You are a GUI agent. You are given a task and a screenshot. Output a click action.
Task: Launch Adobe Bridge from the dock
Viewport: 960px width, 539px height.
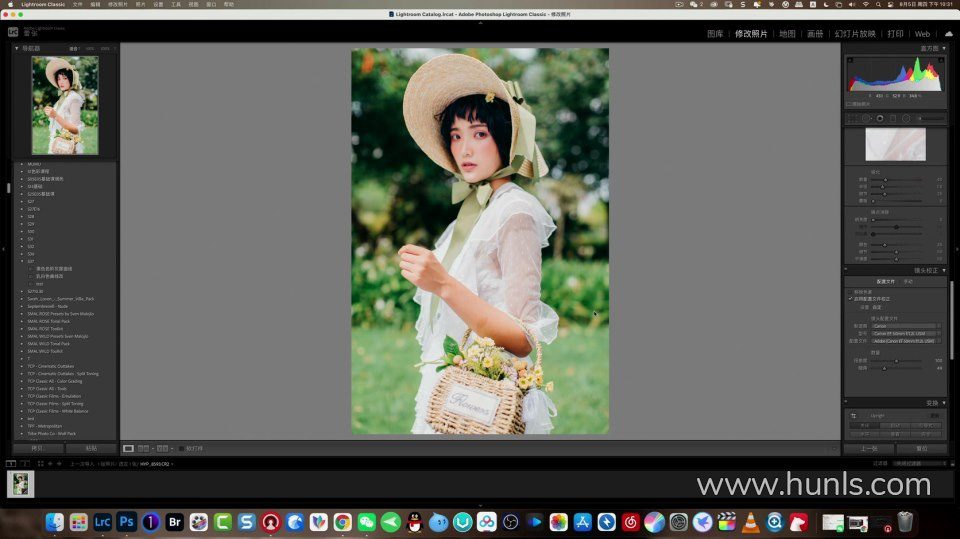coord(175,522)
